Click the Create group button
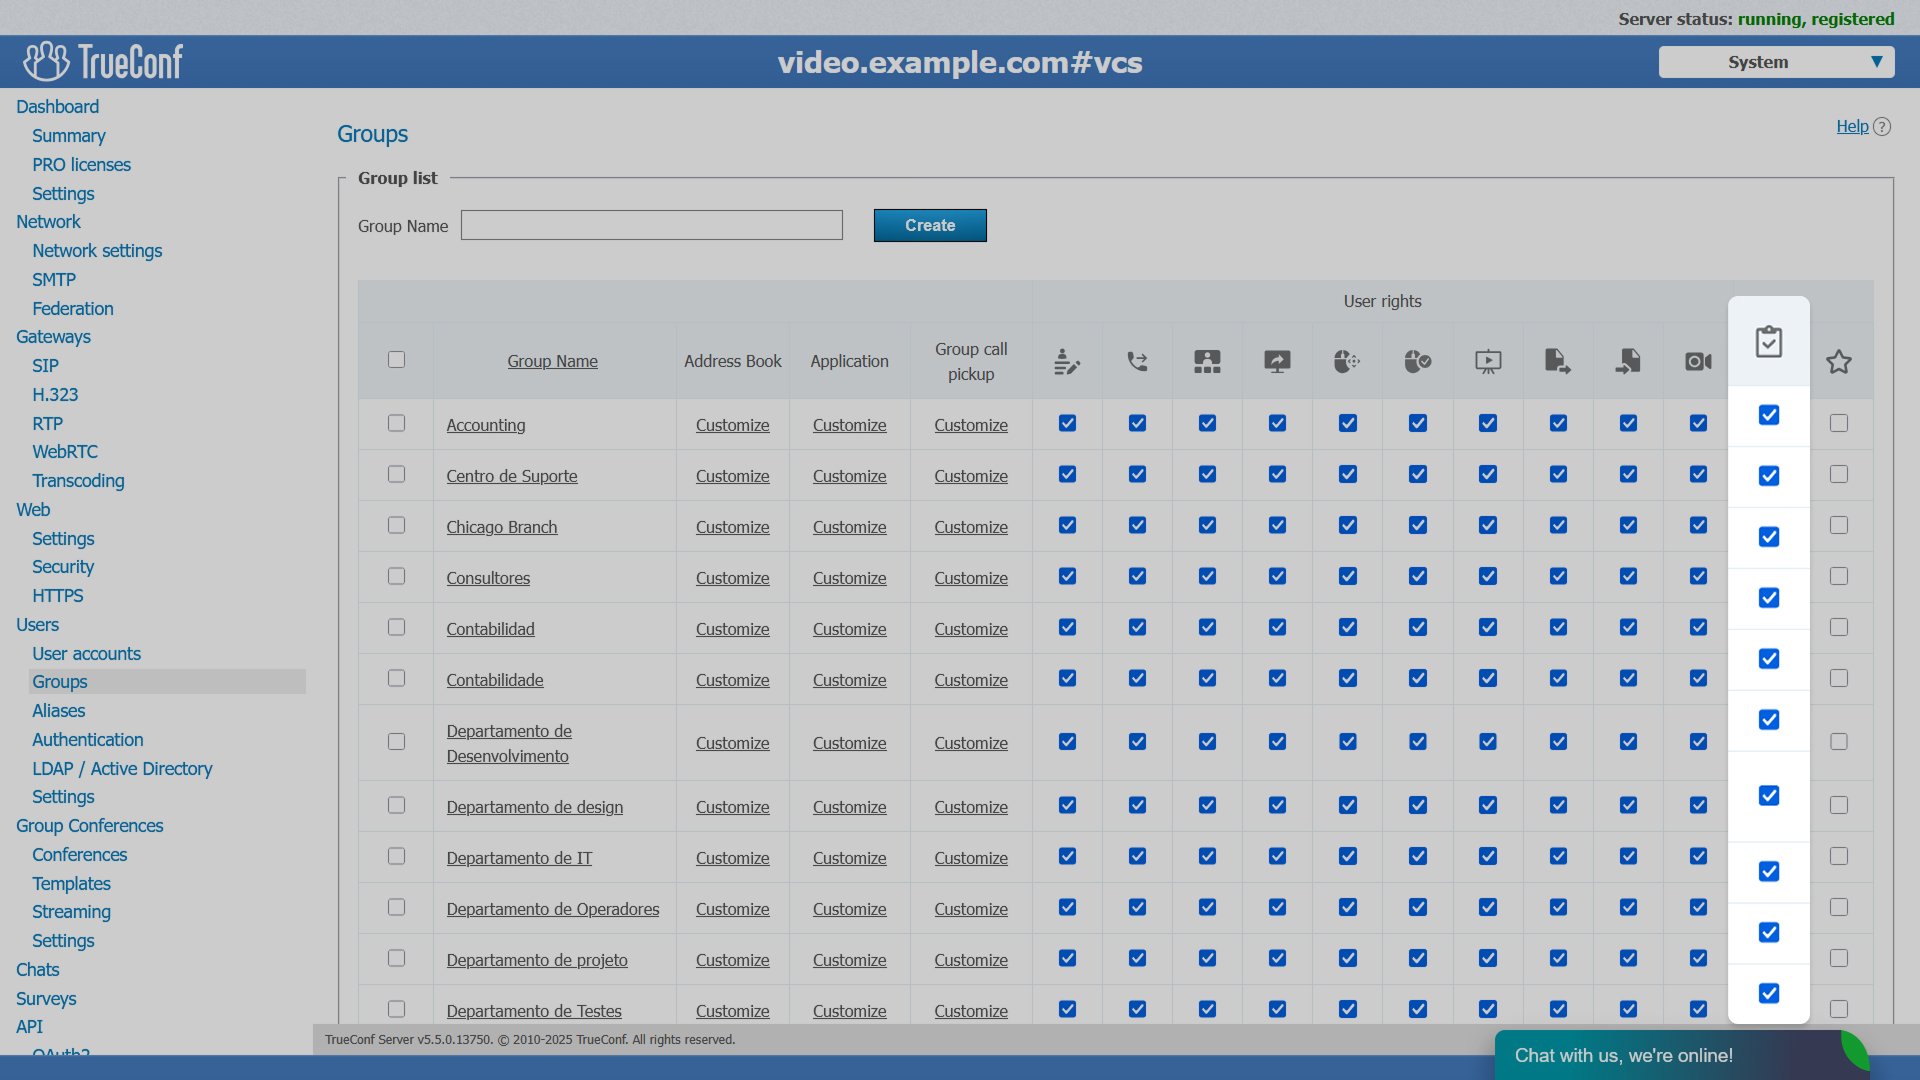The width and height of the screenshot is (1920, 1080). coord(930,226)
